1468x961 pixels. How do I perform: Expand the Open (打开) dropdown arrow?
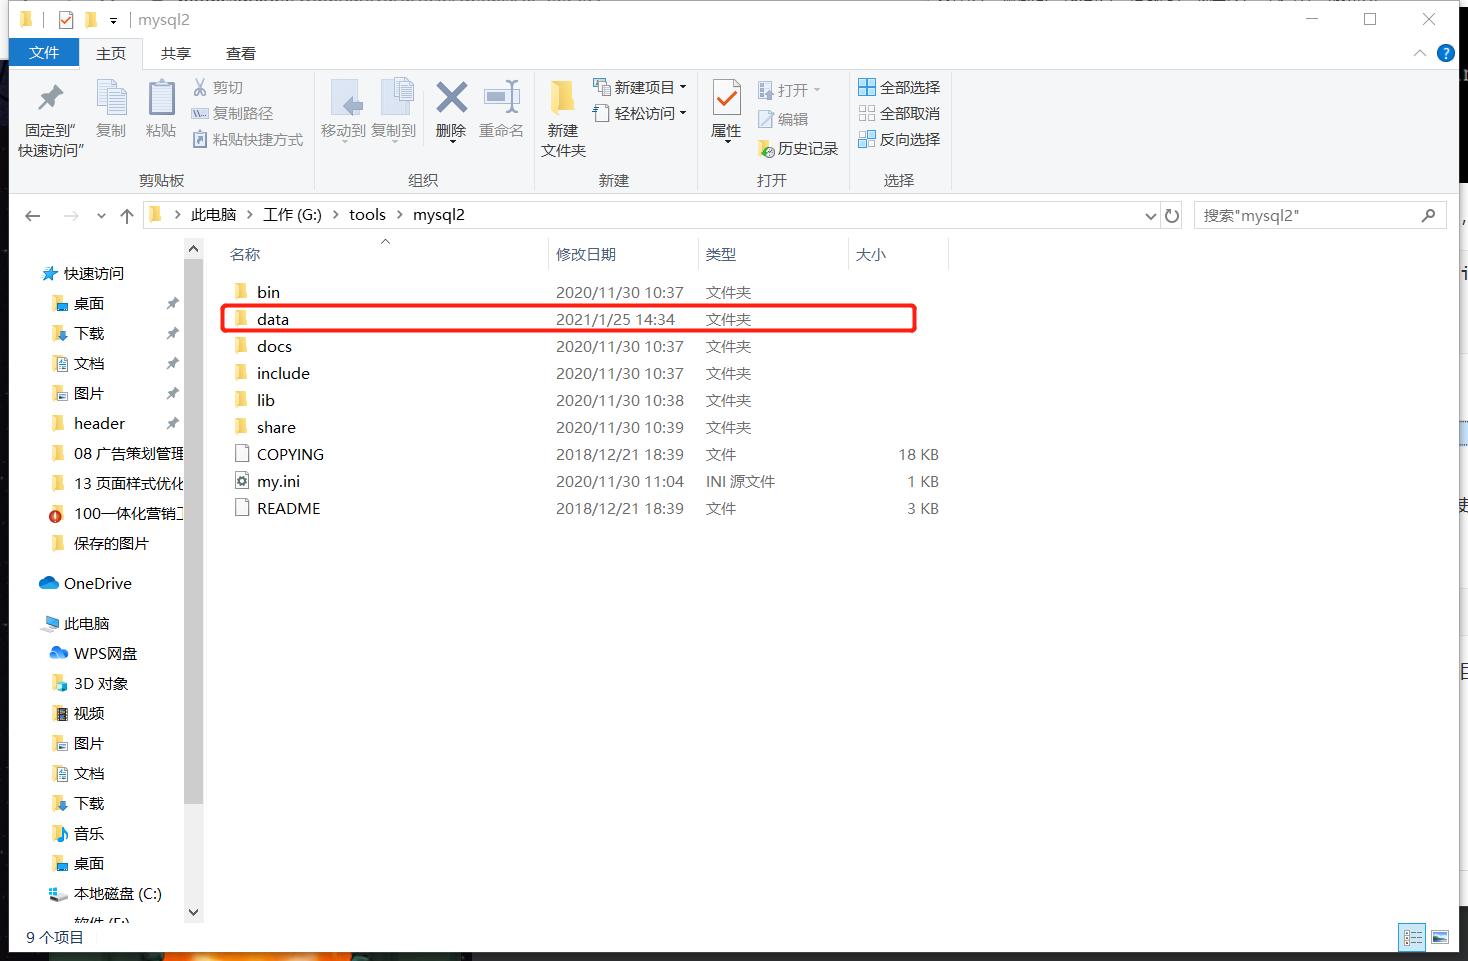click(x=817, y=91)
